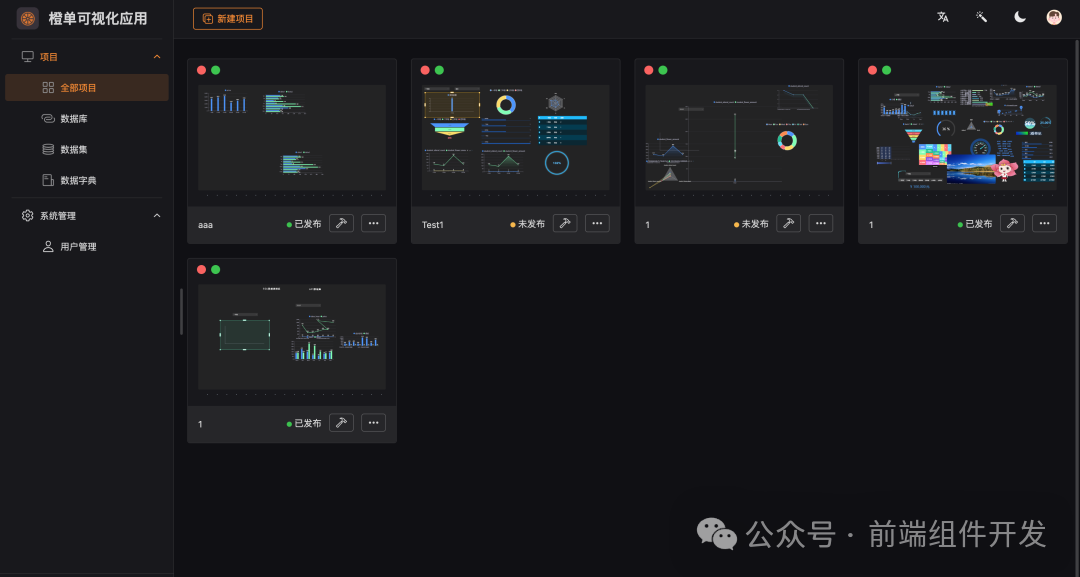Image resolution: width=1080 pixels, height=577 pixels.
Task: Click the 橙单可视化应用 logo icon
Action: [x=28, y=17]
